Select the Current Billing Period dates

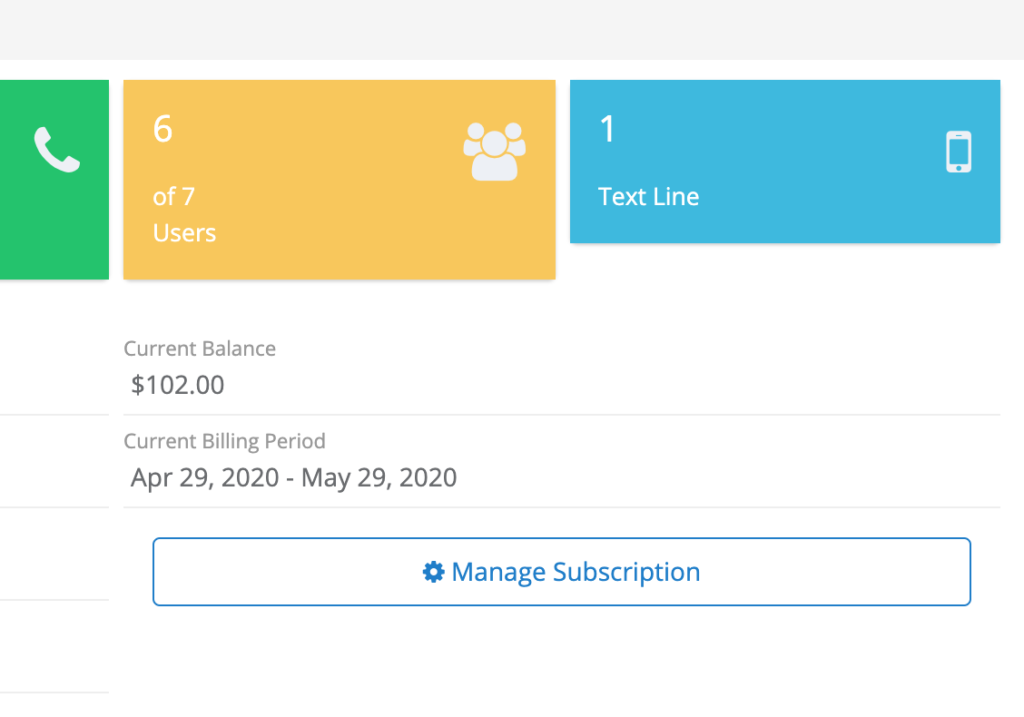click(292, 478)
